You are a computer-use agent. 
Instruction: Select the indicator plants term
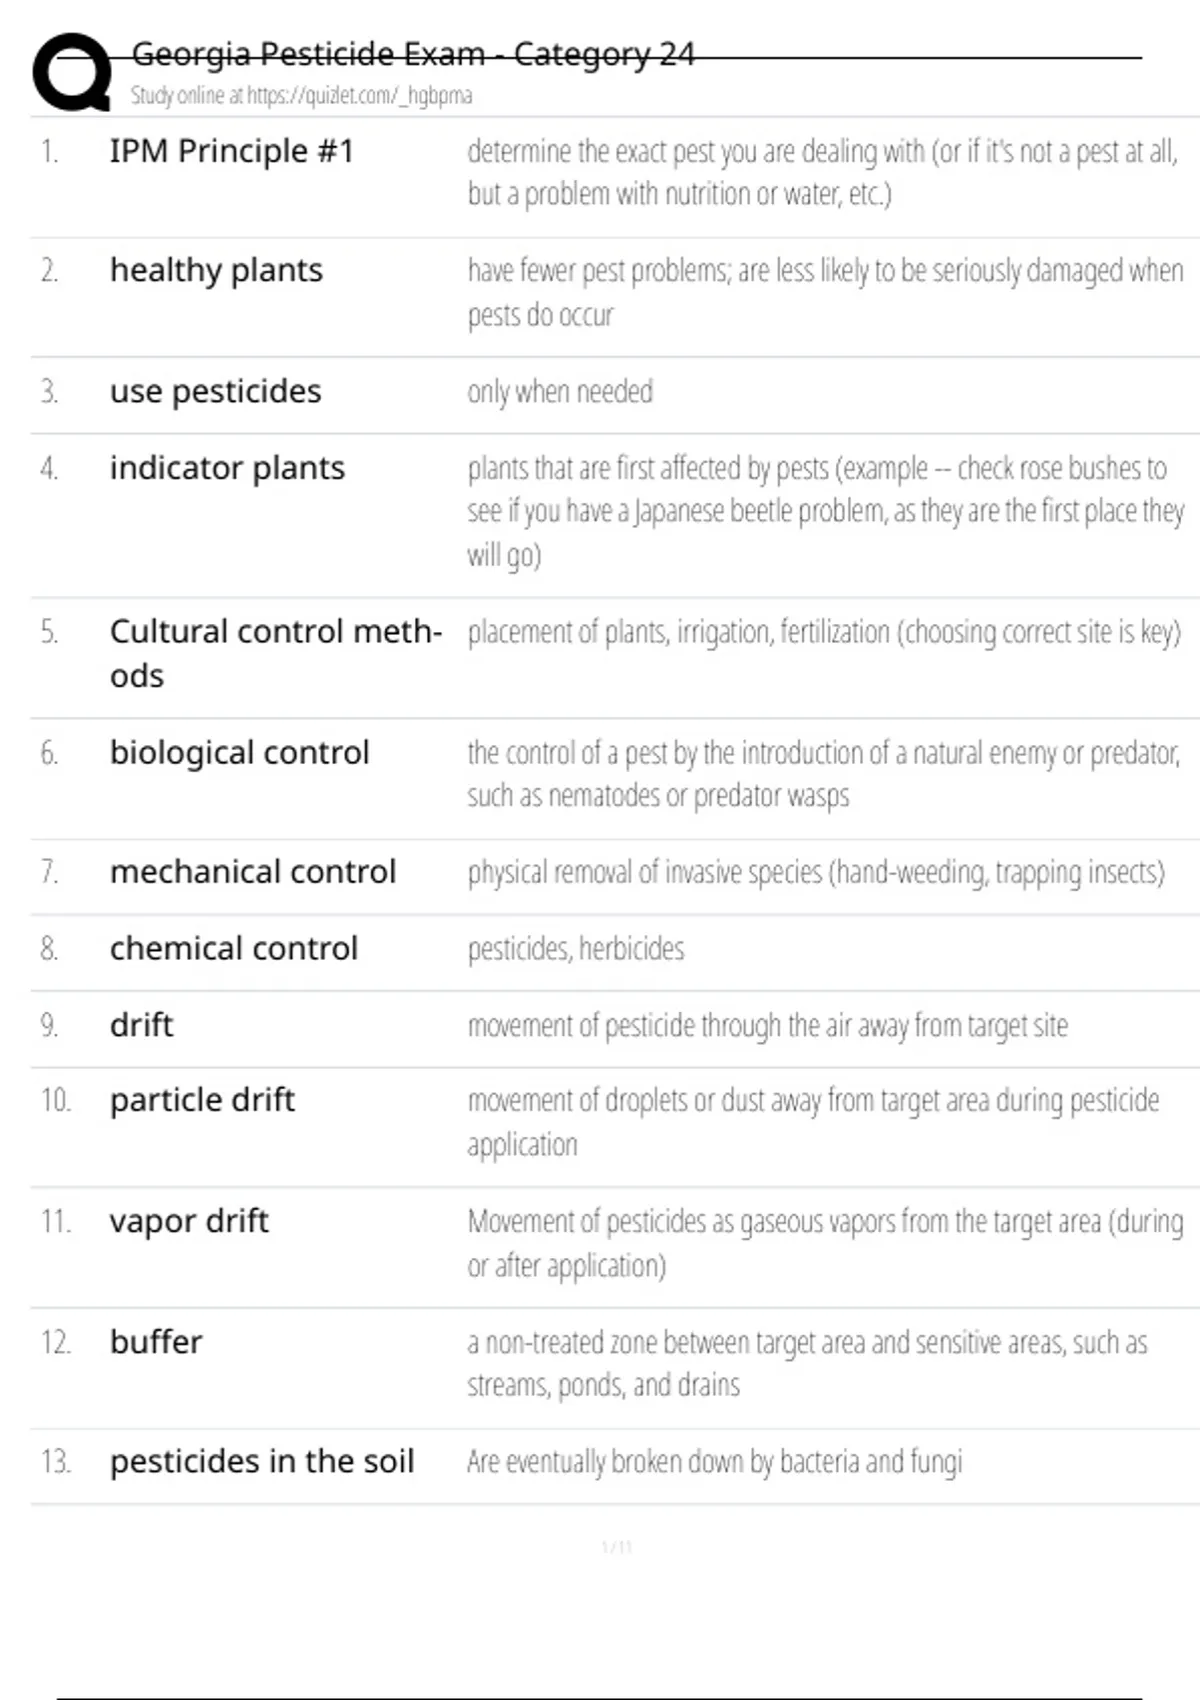pyautogui.click(x=227, y=468)
